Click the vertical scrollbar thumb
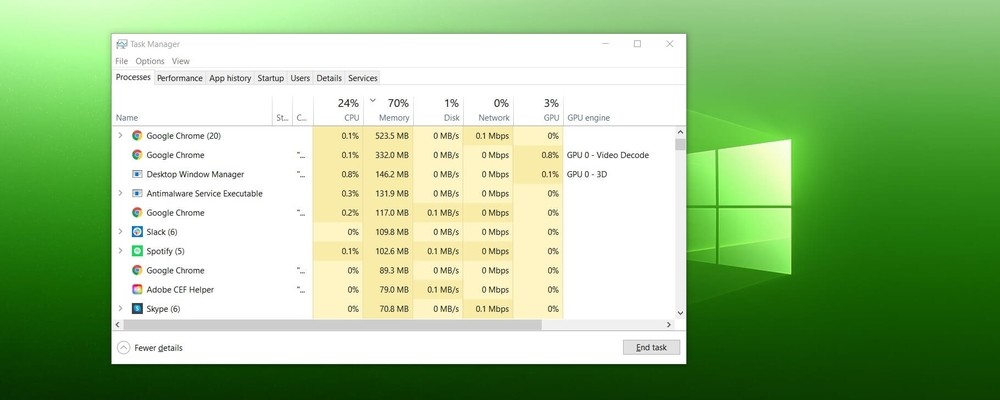Viewport: 1000px width, 400px height. tap(680, 144)
